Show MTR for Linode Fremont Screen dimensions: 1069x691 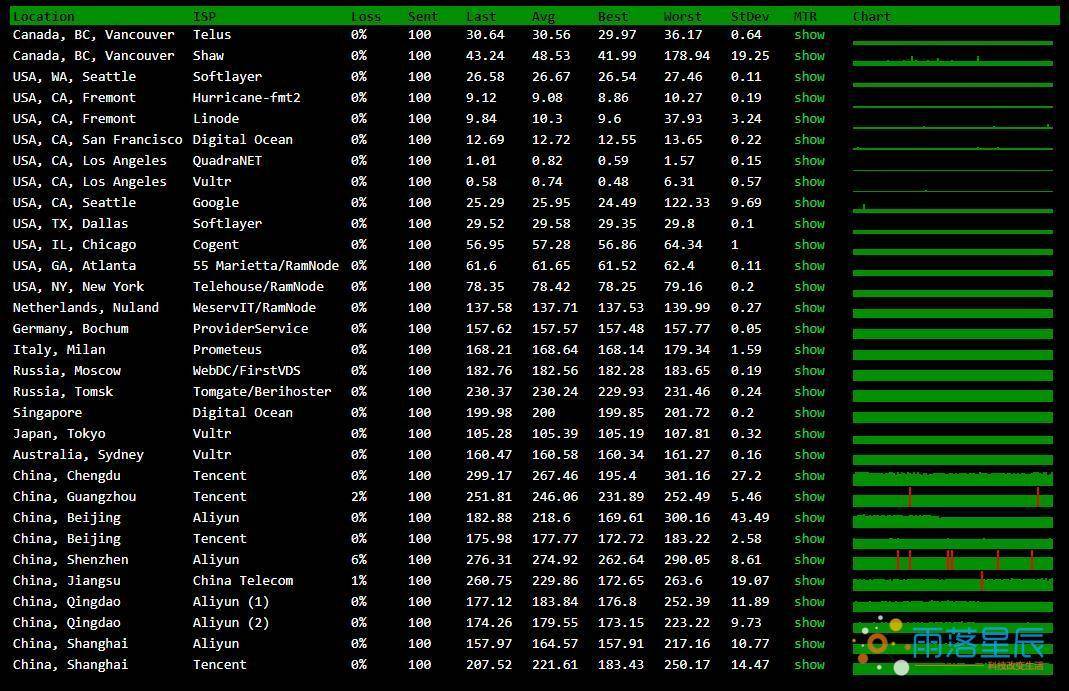(809, 119)
